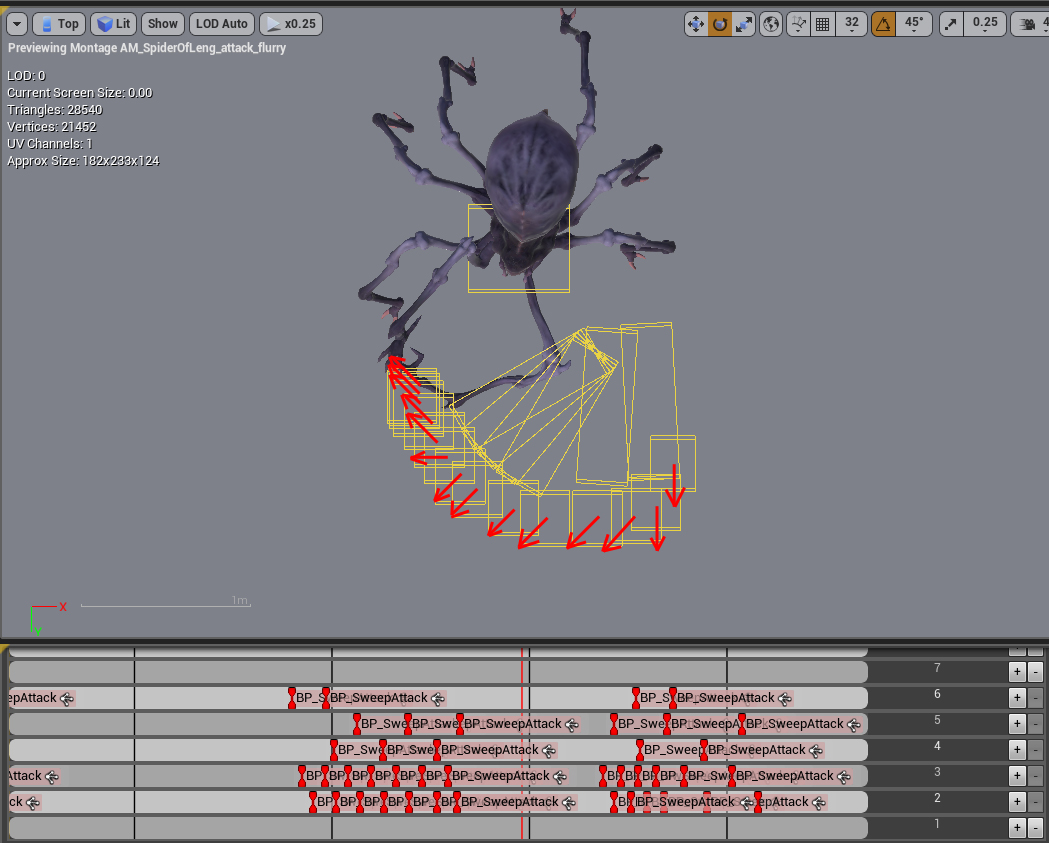
Task: Toggle rotation angle snapping
Action: click(x=883, y=24)
